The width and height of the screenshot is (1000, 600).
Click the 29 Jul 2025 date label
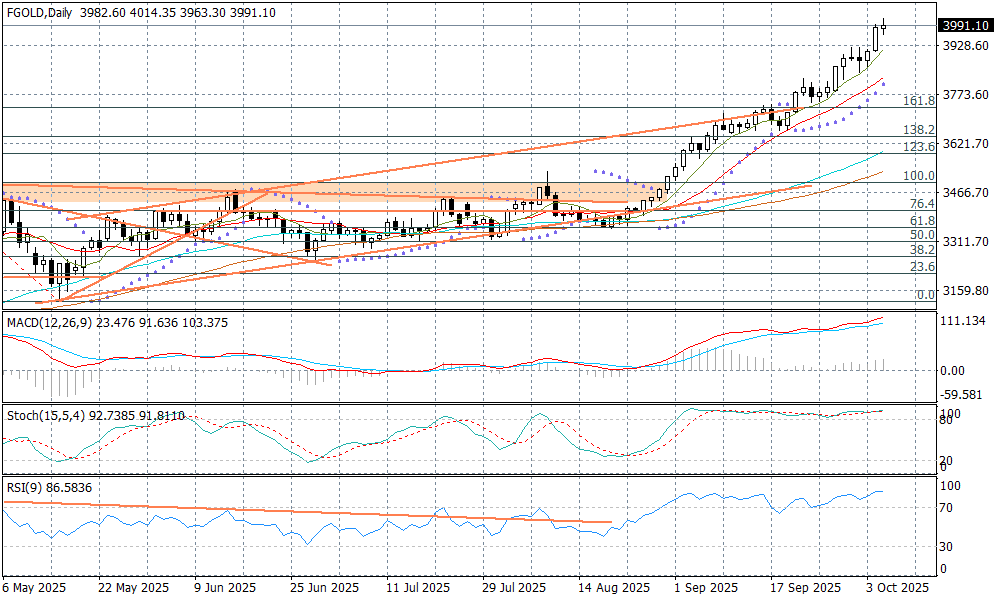[515, 588]
